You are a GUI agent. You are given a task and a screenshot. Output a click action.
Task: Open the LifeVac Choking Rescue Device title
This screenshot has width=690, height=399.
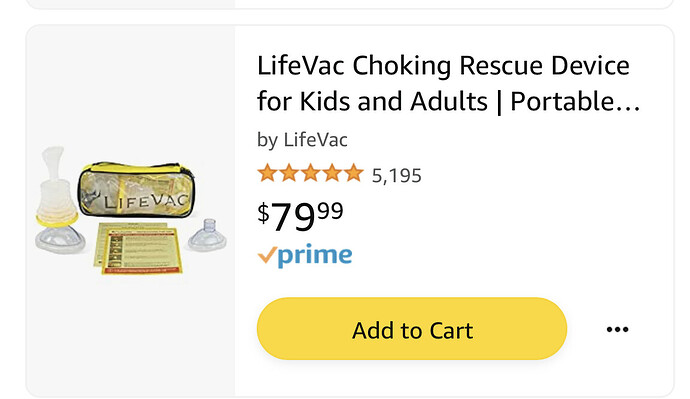[448, 84]
